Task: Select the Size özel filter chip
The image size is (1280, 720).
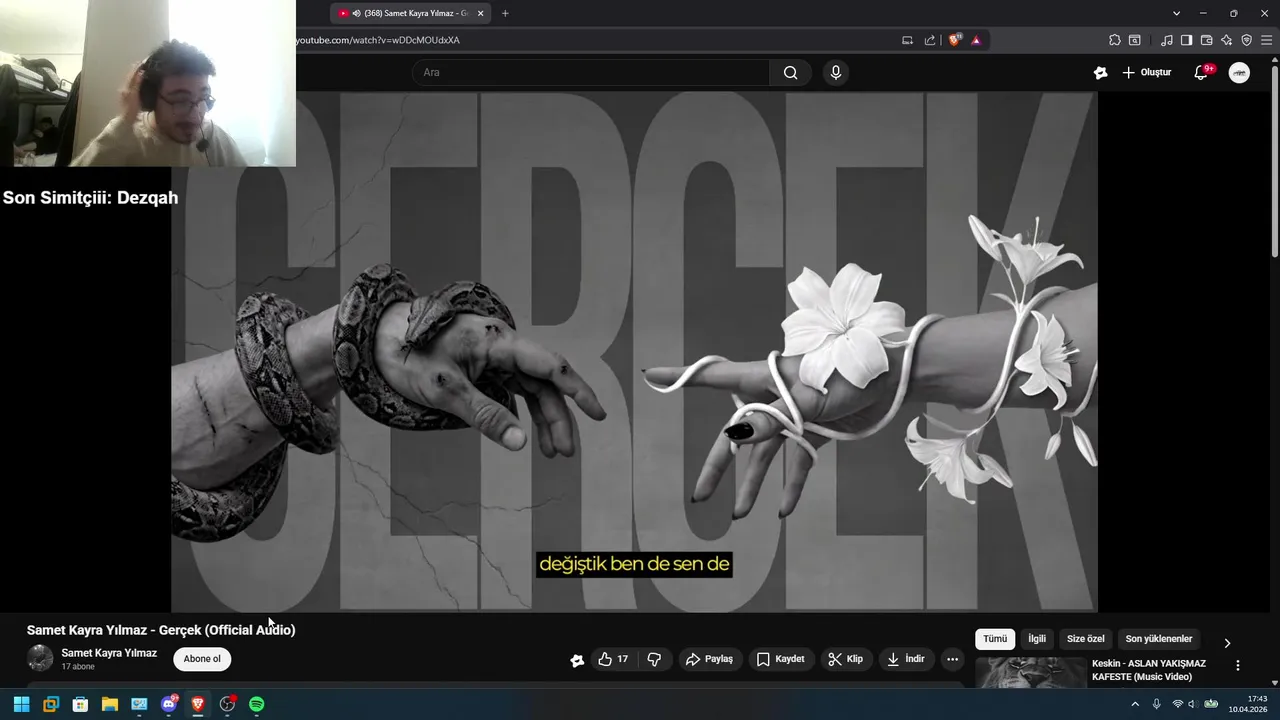Action: tap(1086, 639)
